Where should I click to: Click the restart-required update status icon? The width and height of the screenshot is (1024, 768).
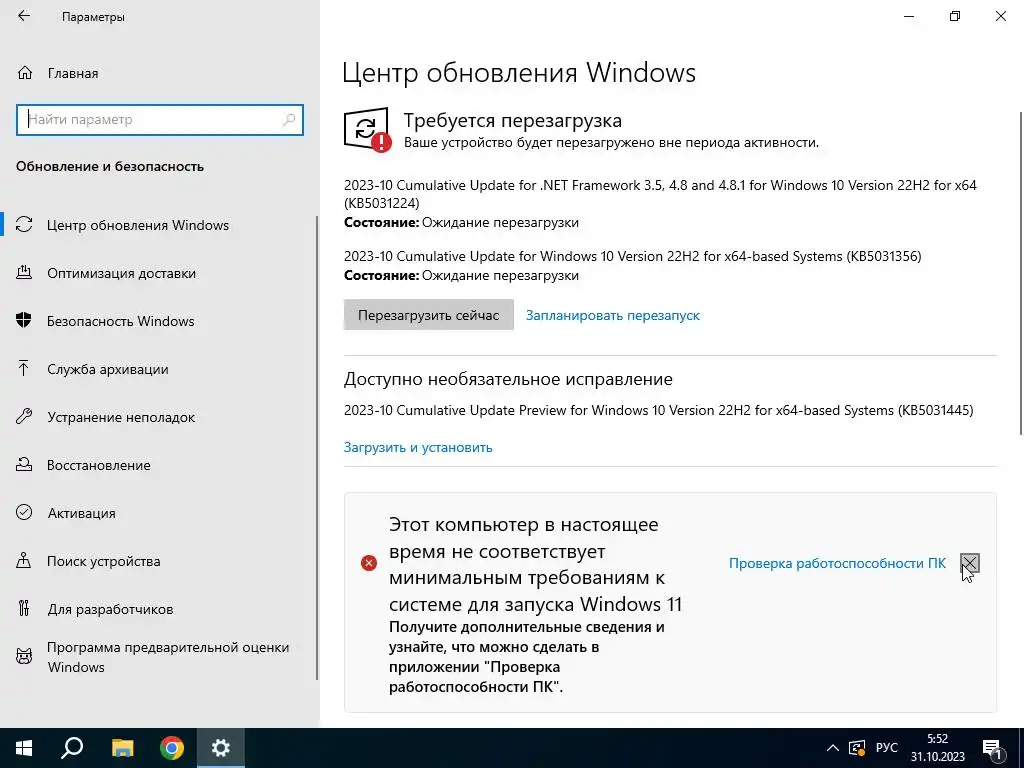click(367, 129)
